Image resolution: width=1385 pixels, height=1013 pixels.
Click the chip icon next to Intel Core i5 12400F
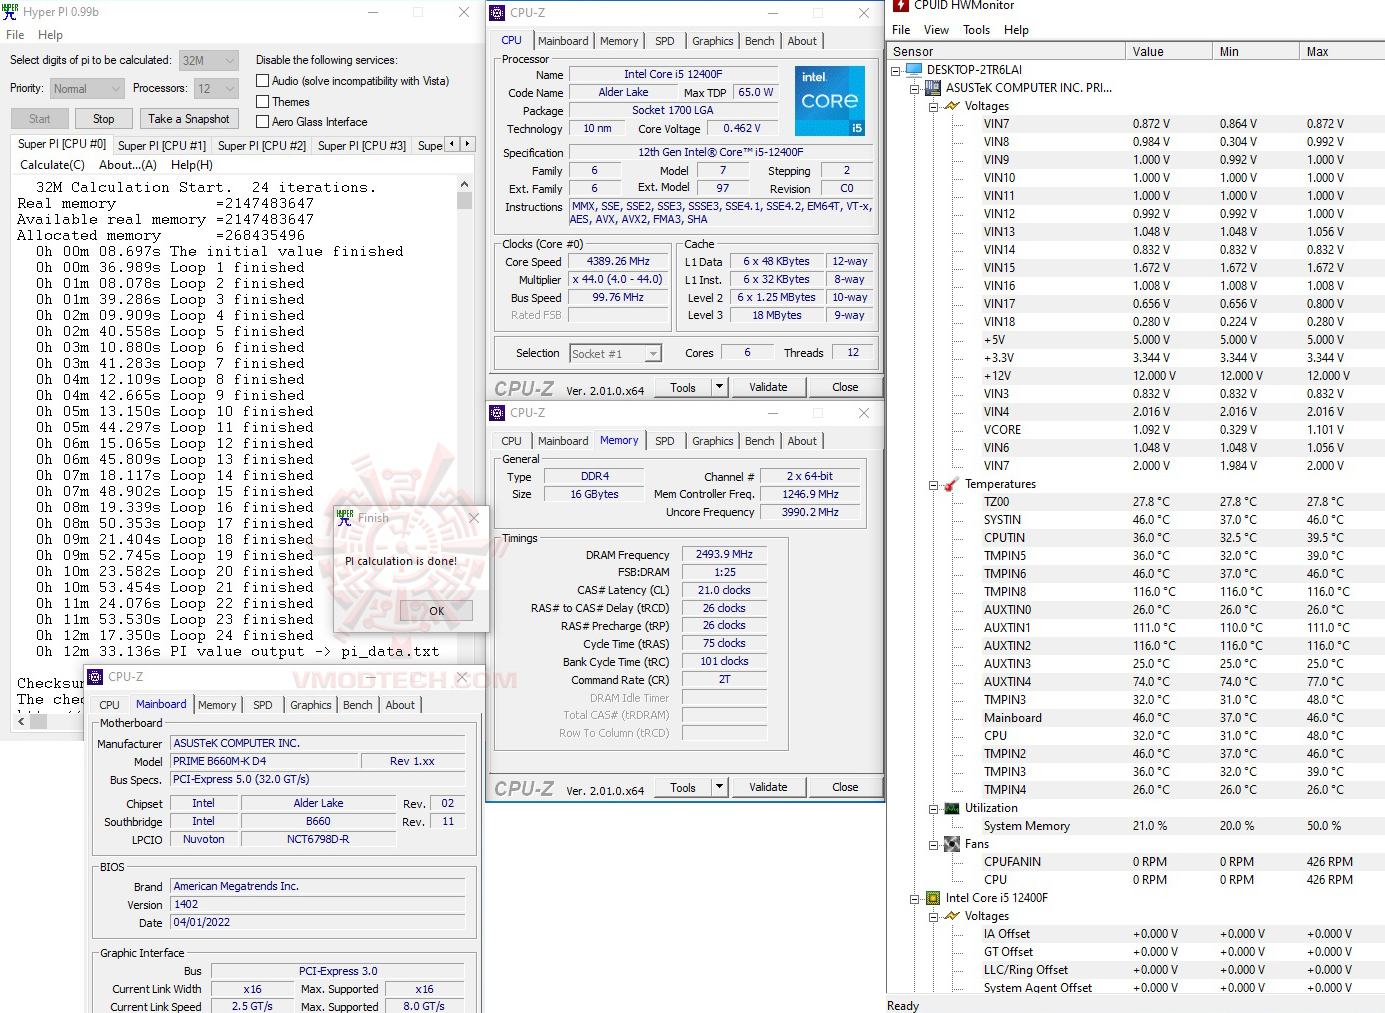tap(933, 897)
